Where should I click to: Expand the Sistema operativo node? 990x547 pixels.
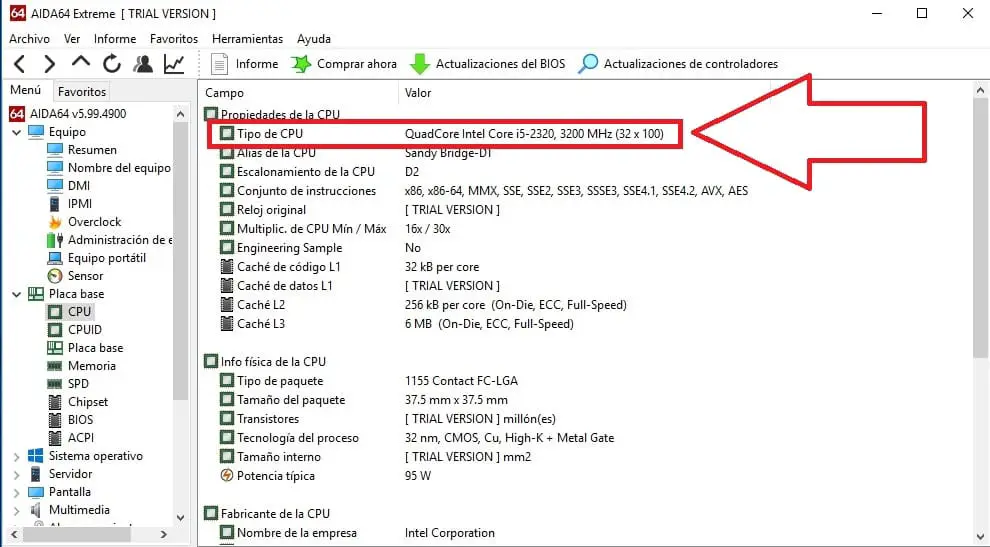[17, 456]
